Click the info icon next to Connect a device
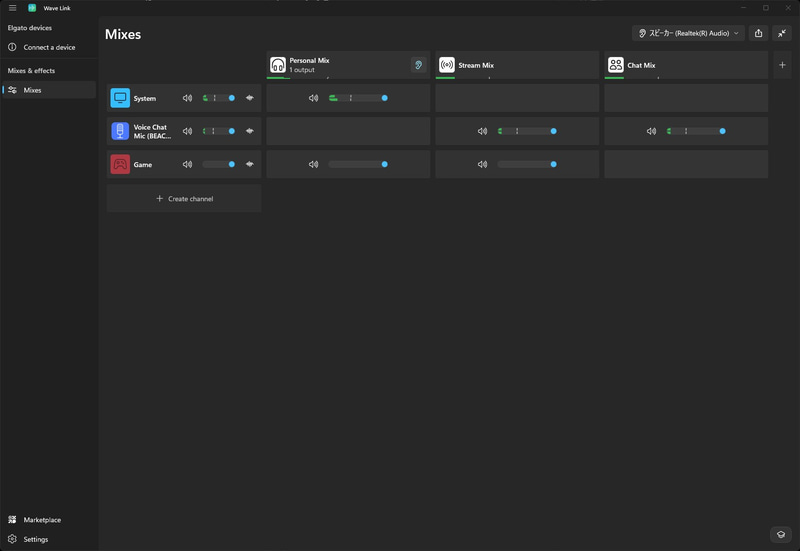The width and height of the screenshot is (800, 551). [12, 47]
